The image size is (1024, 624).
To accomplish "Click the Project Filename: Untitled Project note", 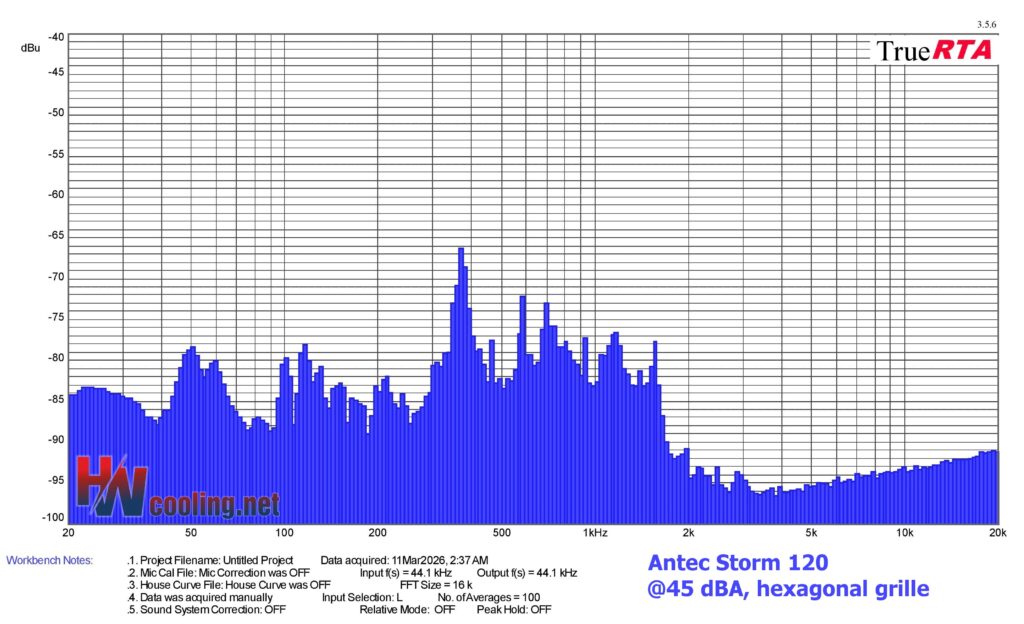I will 212,560.
